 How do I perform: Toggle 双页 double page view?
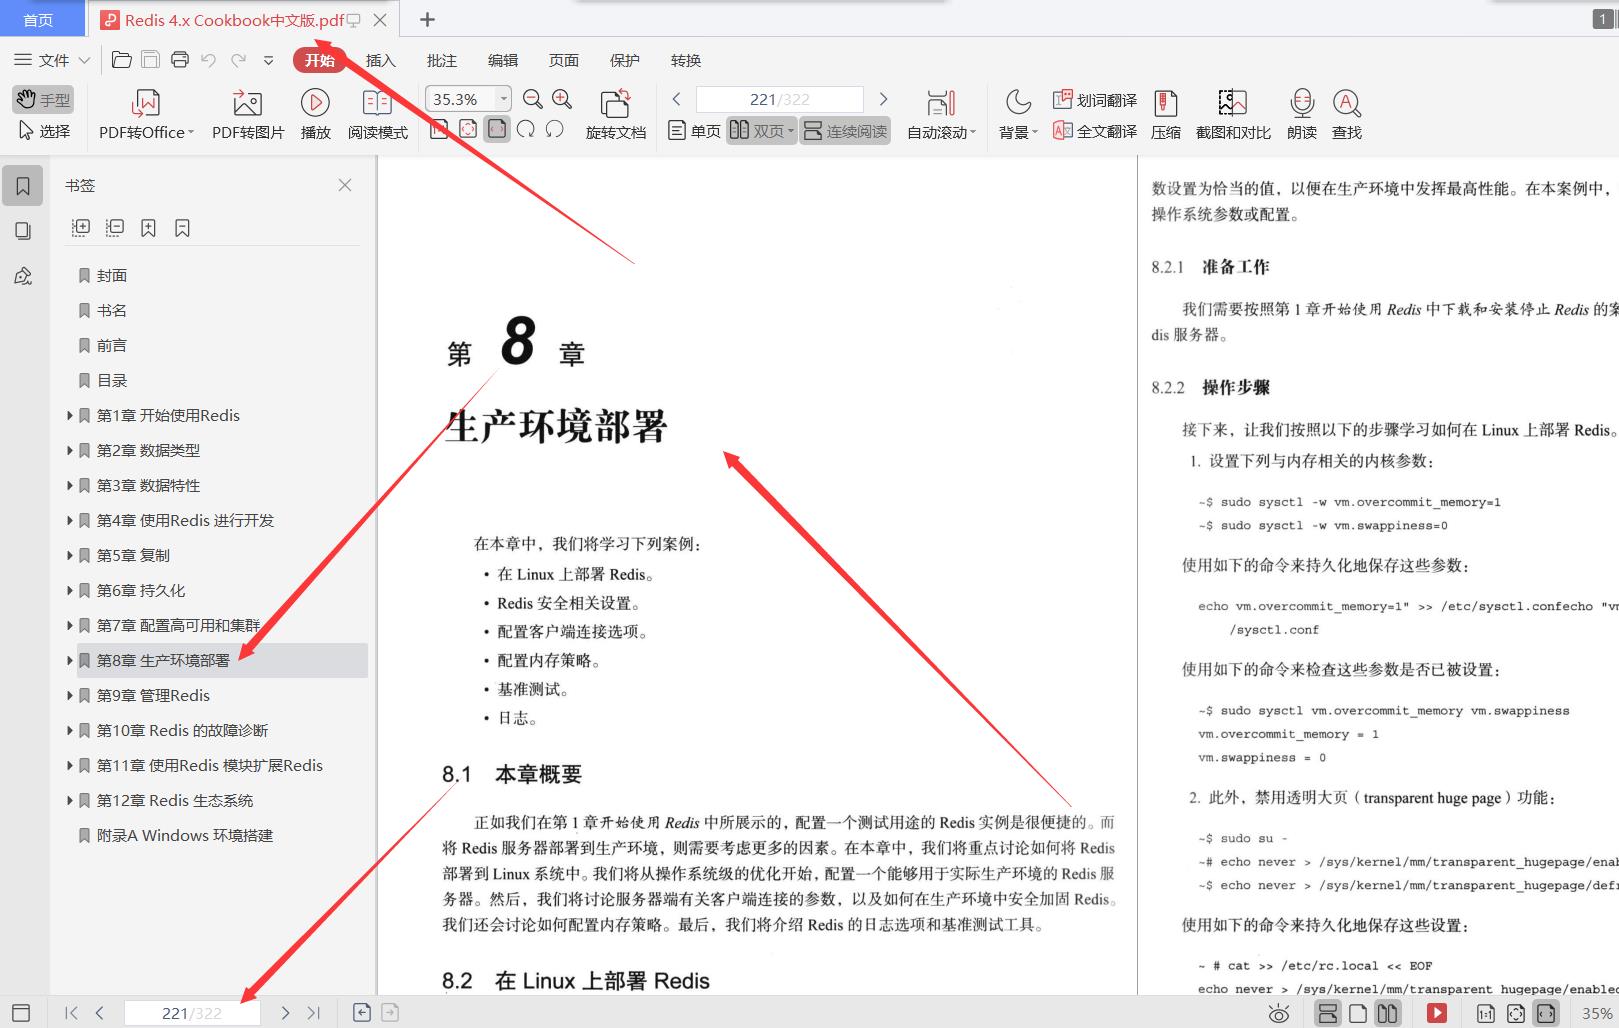point(761,131)
